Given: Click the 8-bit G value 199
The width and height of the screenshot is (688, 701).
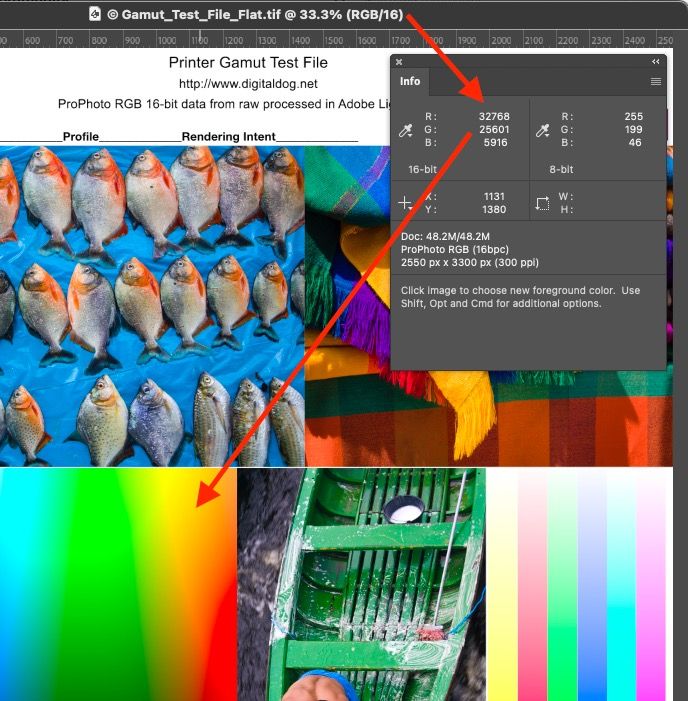Looking at the screenshot, I should tap(633, 130).
